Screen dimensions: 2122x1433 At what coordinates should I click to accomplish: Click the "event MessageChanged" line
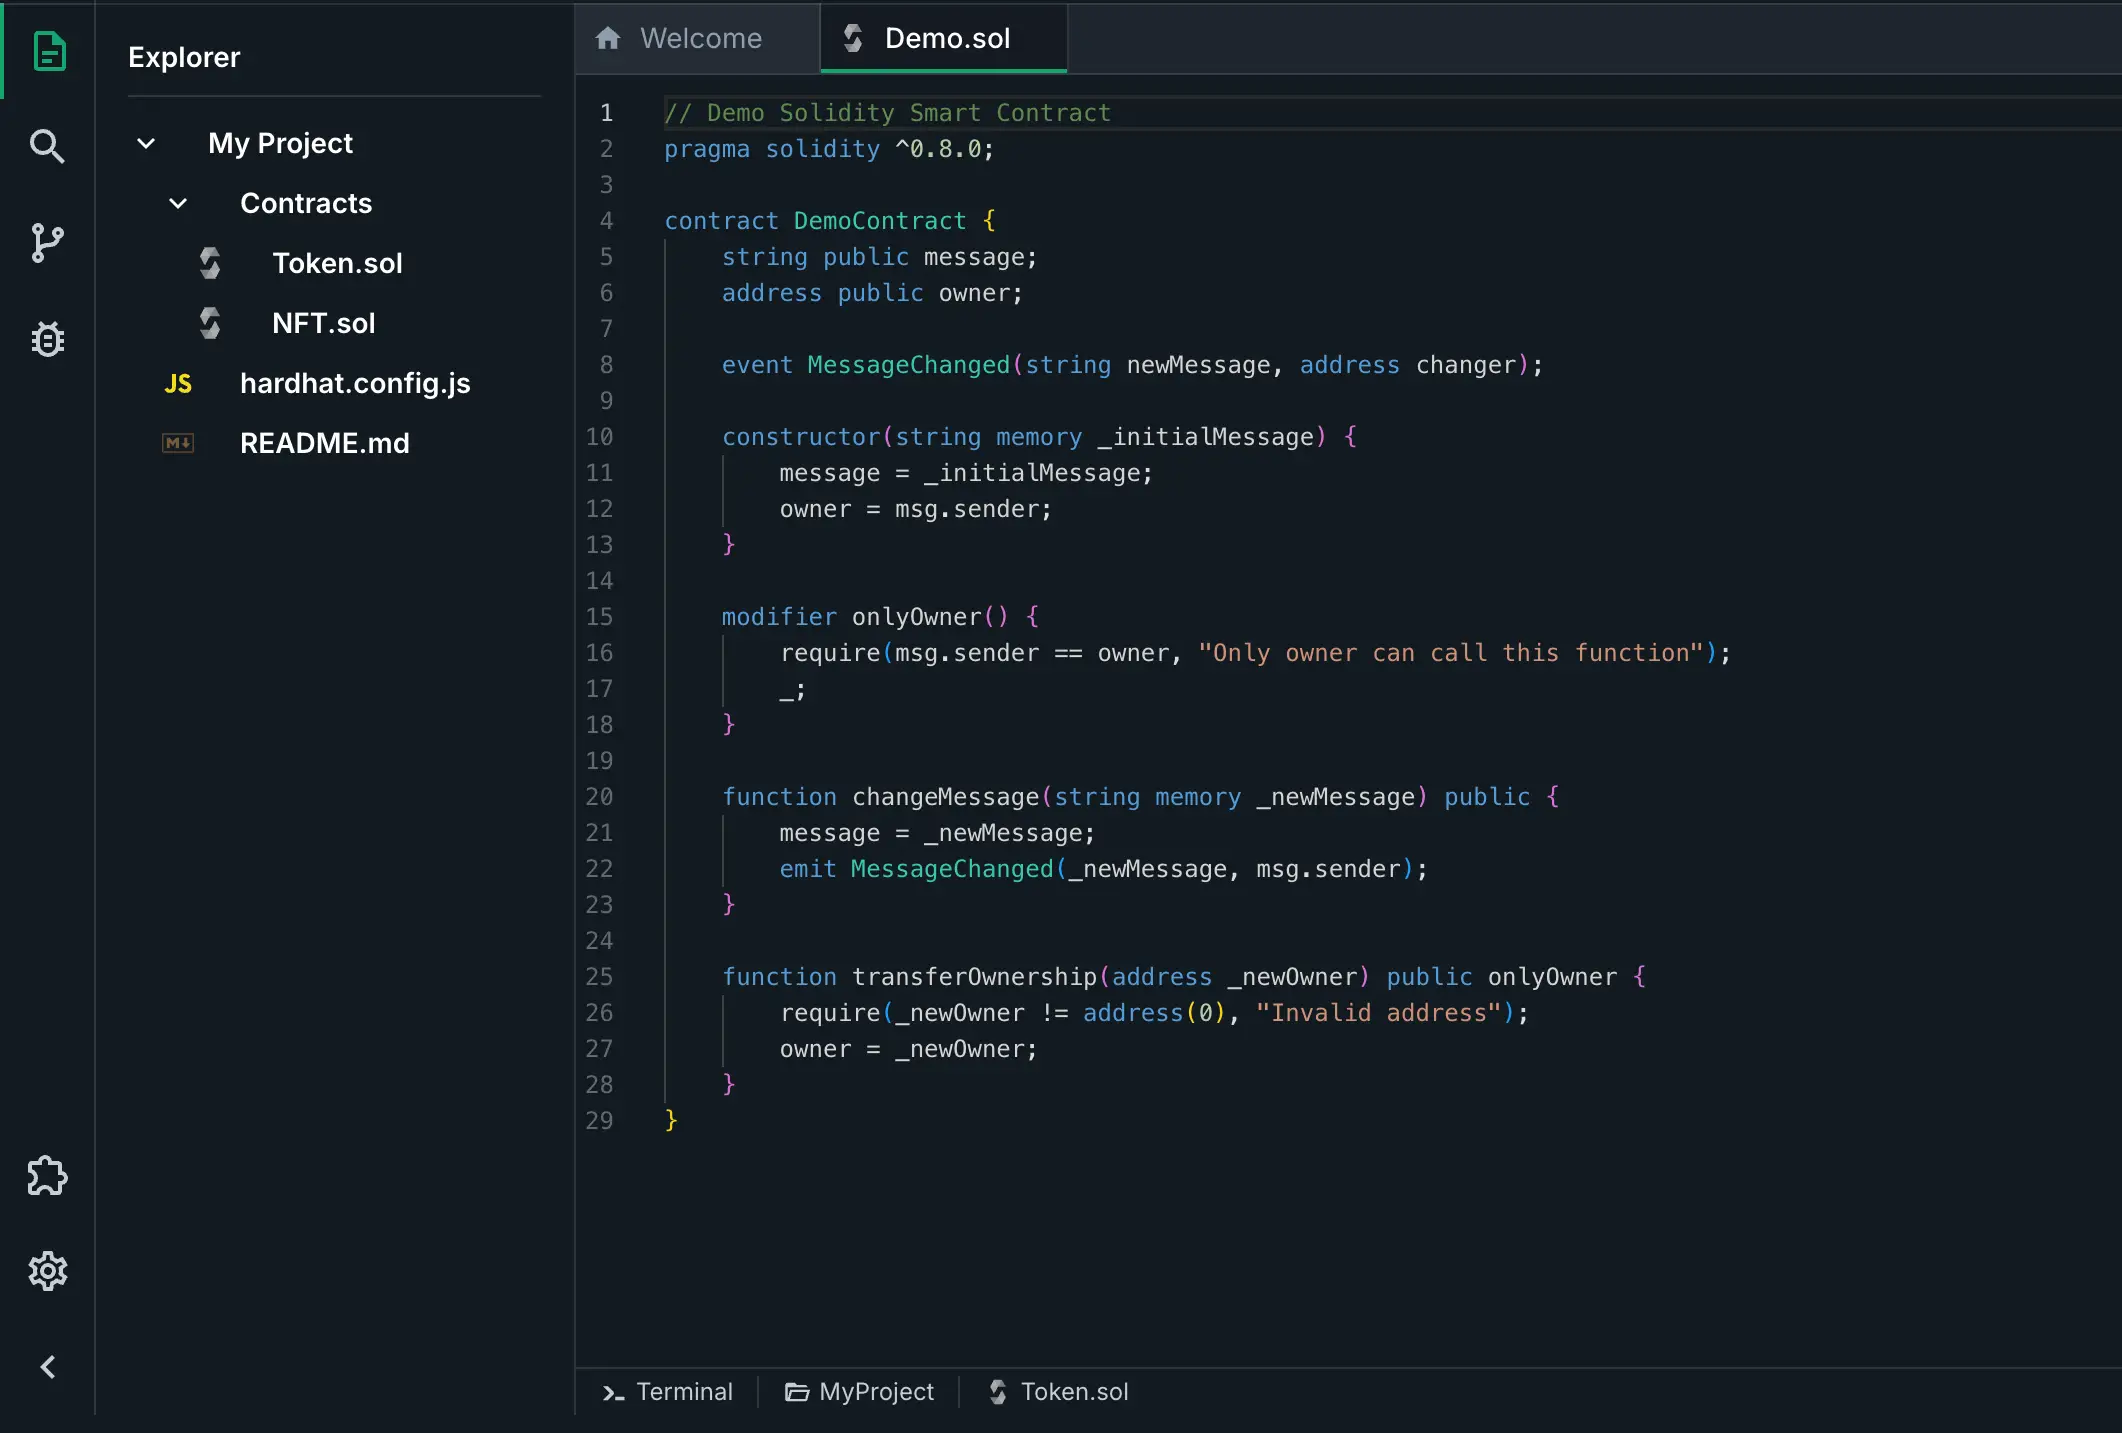point(1132,365)
